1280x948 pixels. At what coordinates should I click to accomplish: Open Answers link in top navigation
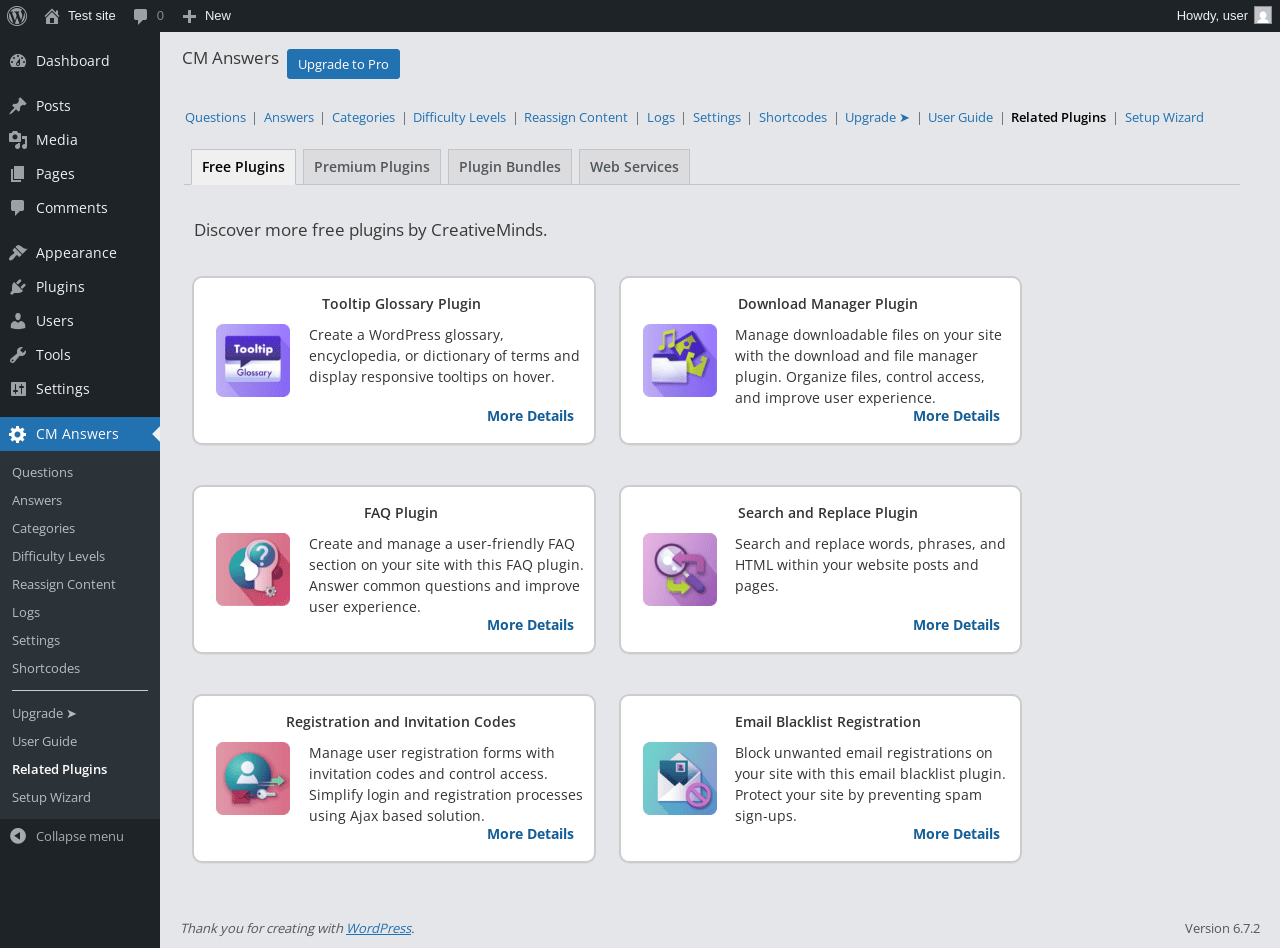pyautogui.click(x=289, y=117)
